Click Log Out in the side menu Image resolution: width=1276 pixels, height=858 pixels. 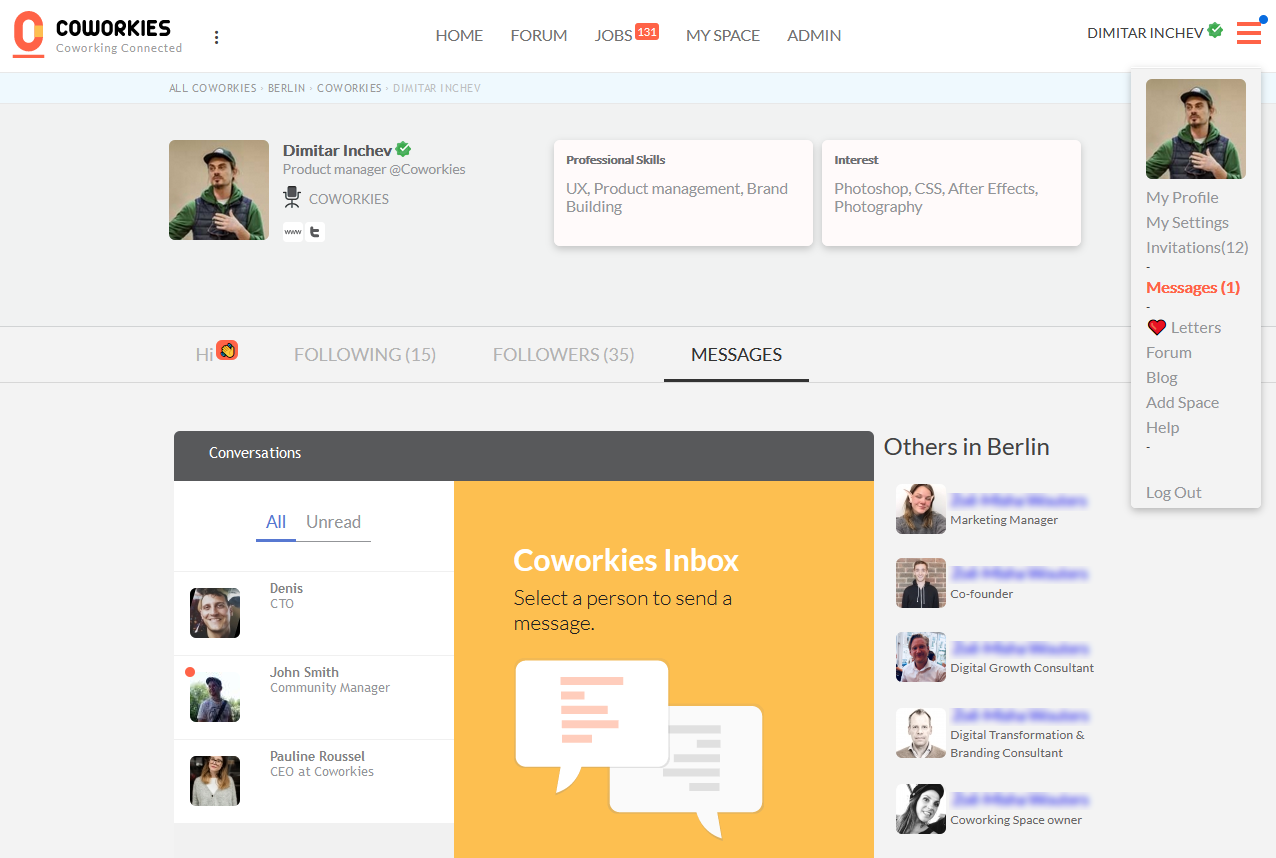(1174, 492)
